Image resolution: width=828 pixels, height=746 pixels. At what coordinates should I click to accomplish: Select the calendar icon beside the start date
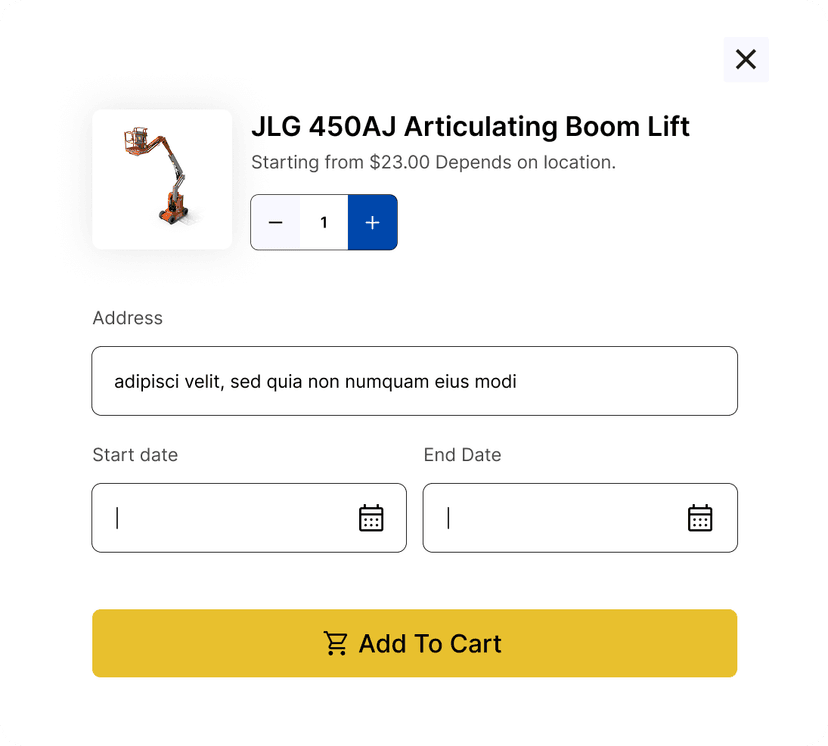click(x=371, y=518)
